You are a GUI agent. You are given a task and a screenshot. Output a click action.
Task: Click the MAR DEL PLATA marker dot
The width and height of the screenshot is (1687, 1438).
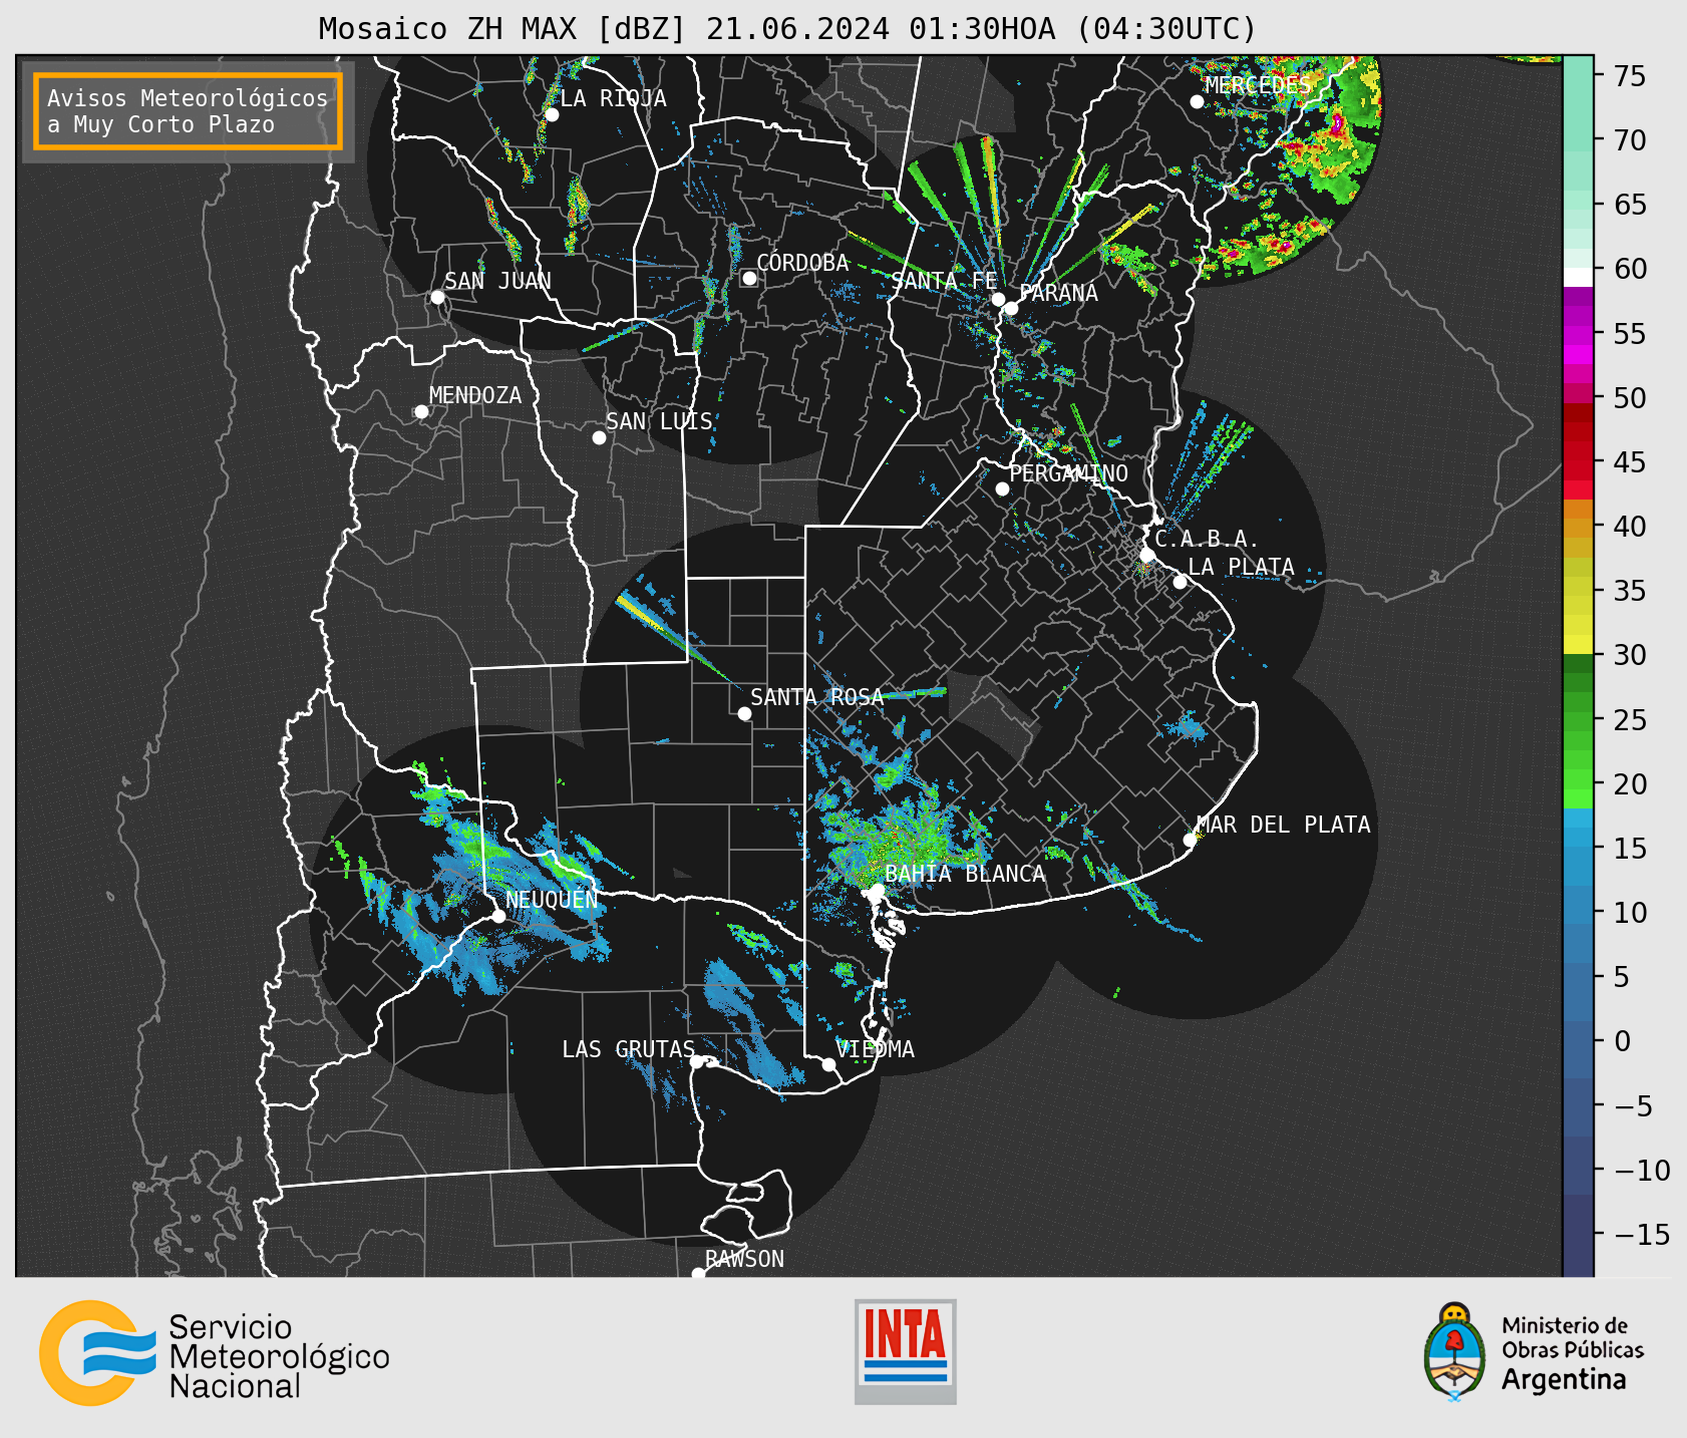point(1190,840)
